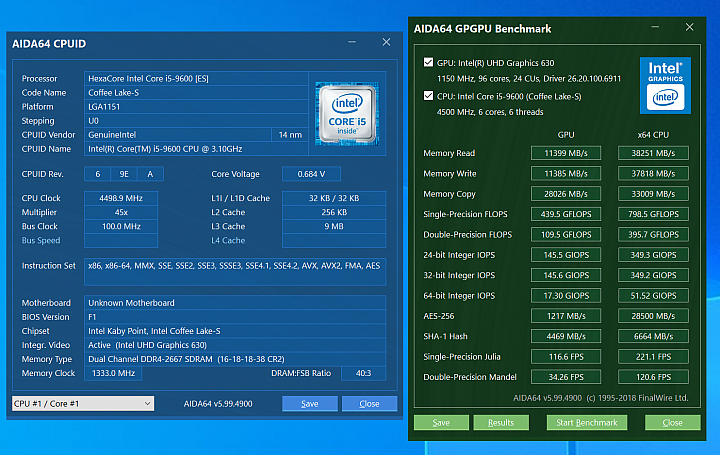Click GPU Single-Precision 439.5 GFLOPS value

(566, 214)
